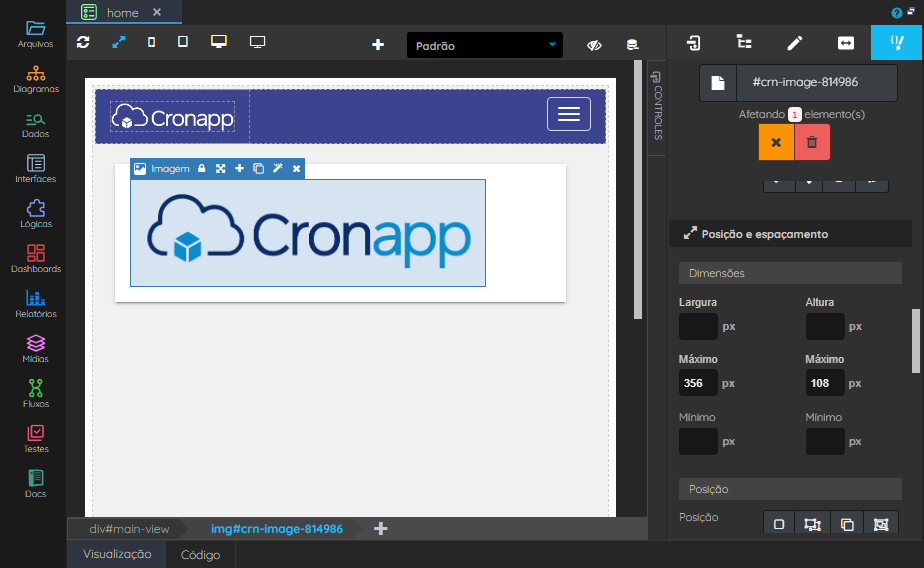
Task: Open the horizontal arrows panel tab
Action: pos(846,42)
